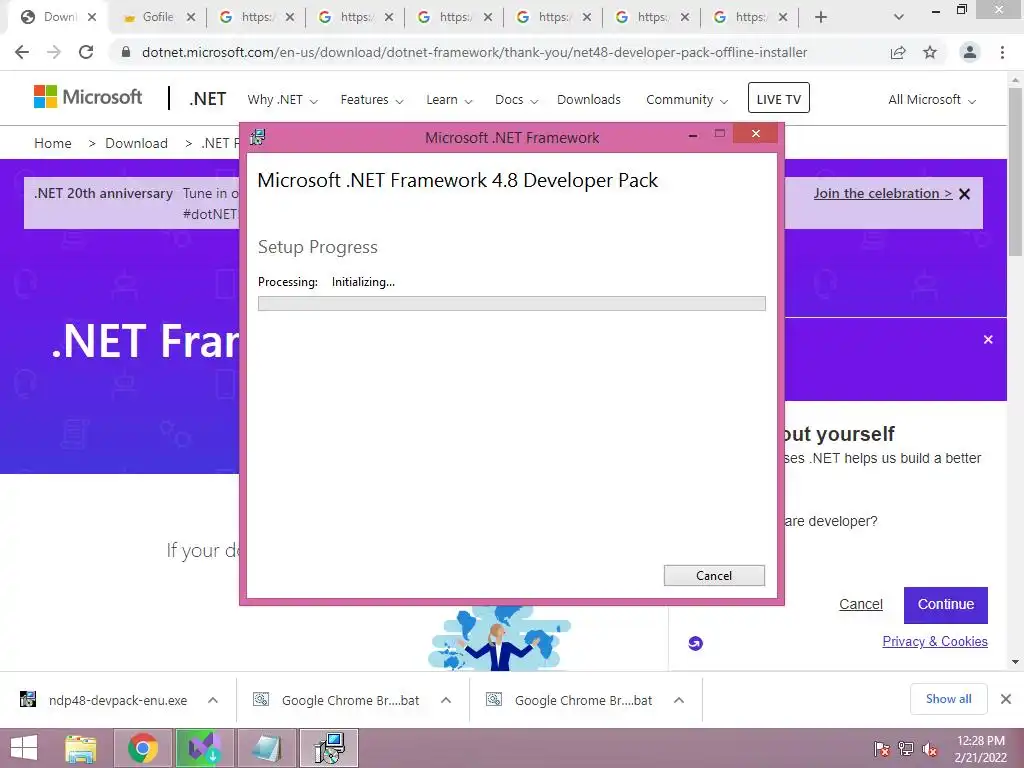The height and width of the screenshot is (768, 1024).
Task: Open Visual Studio Installer taskbar icon
Action: 204,748
